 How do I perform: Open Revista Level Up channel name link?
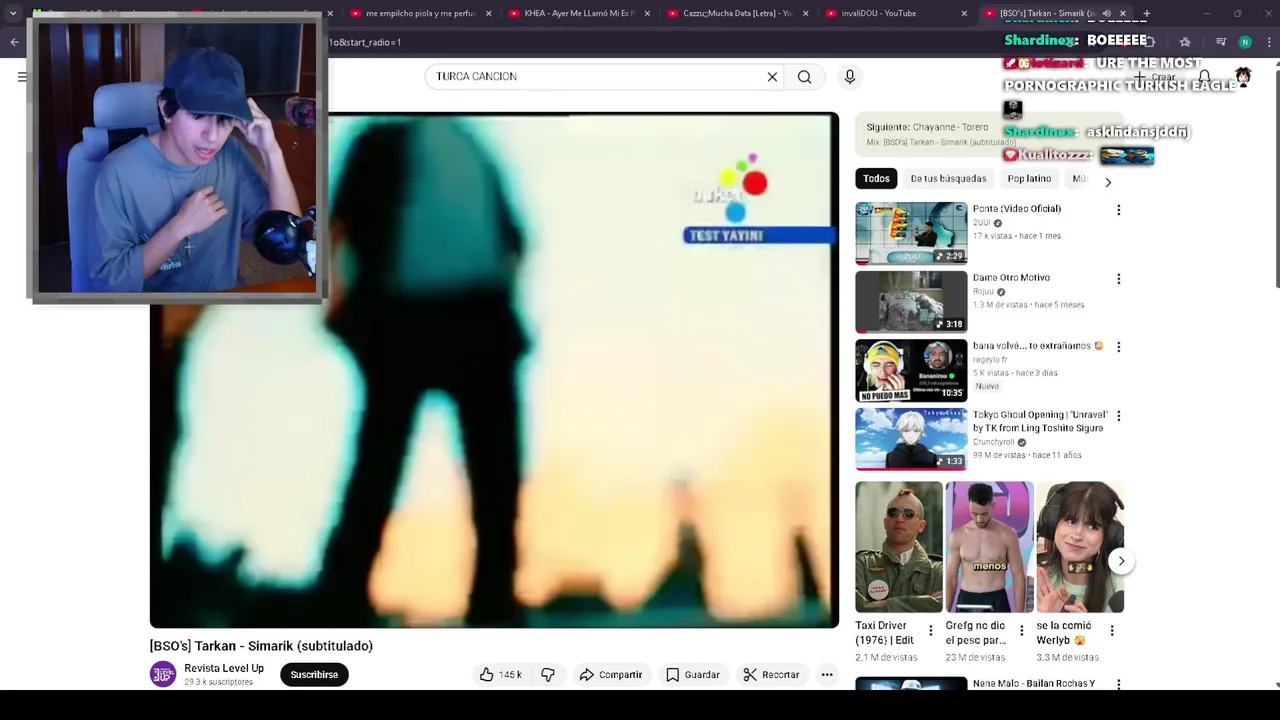coord(224,668)
